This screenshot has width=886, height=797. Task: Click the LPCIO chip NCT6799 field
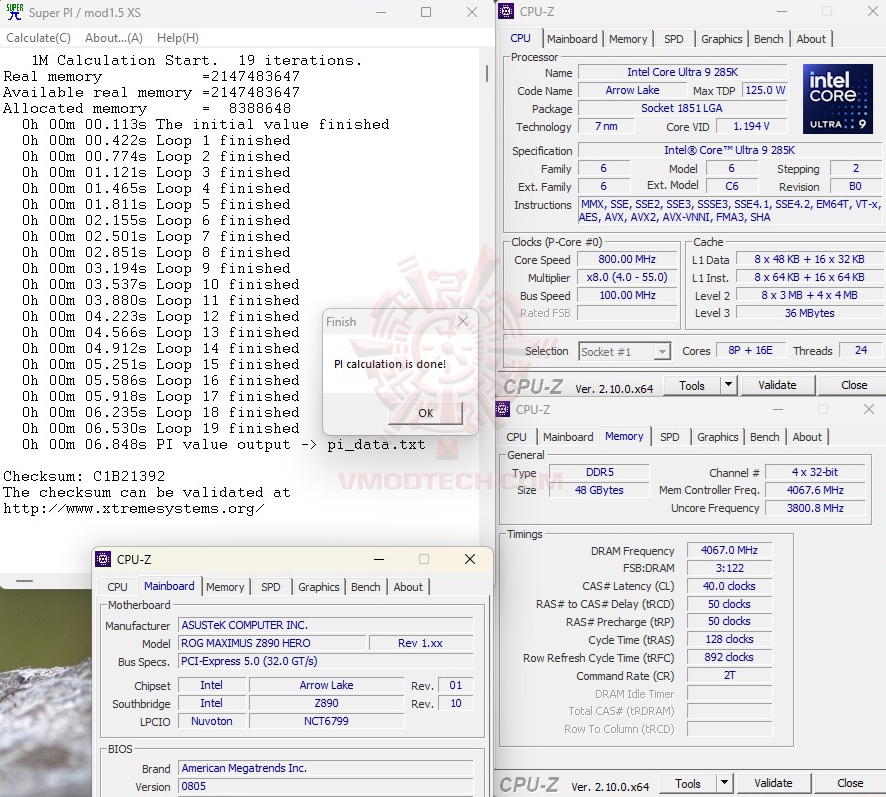(x=326, y=721)
